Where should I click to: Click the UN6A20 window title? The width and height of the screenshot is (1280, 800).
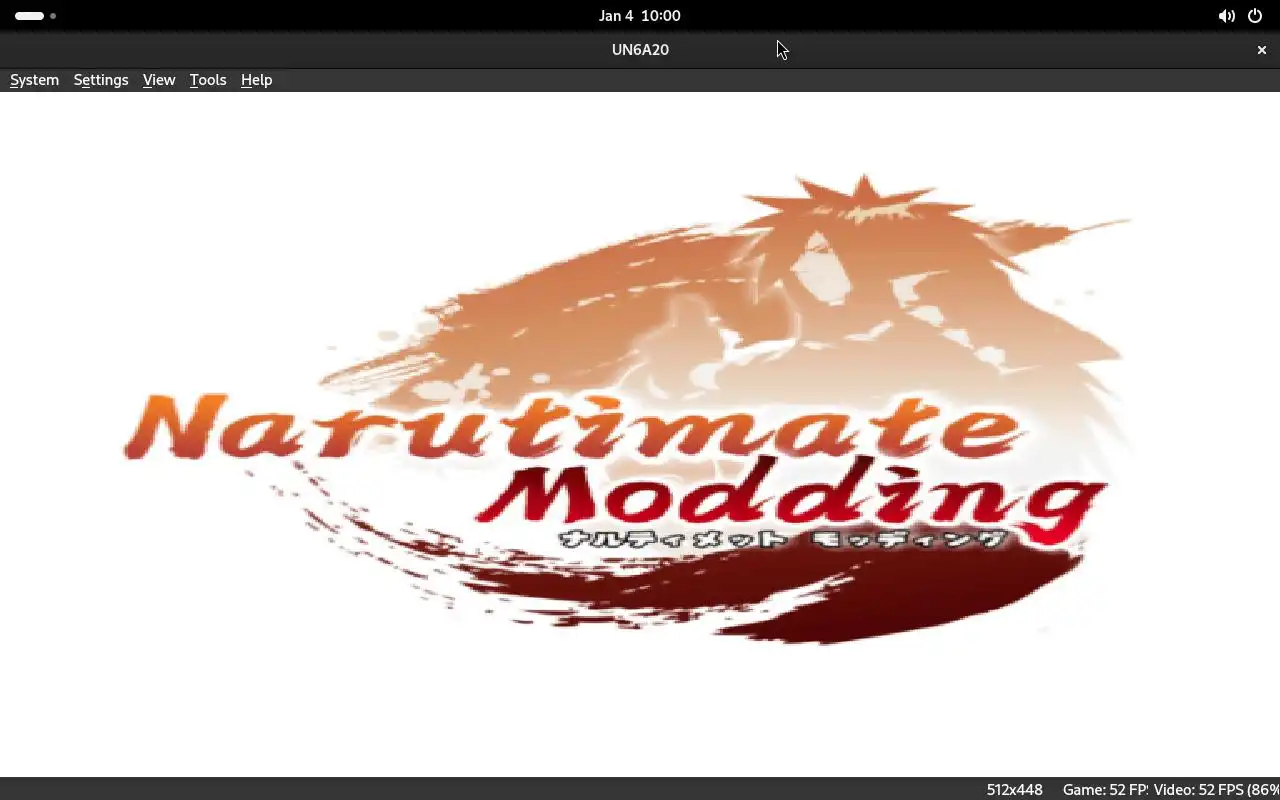[x=640, y=50]
